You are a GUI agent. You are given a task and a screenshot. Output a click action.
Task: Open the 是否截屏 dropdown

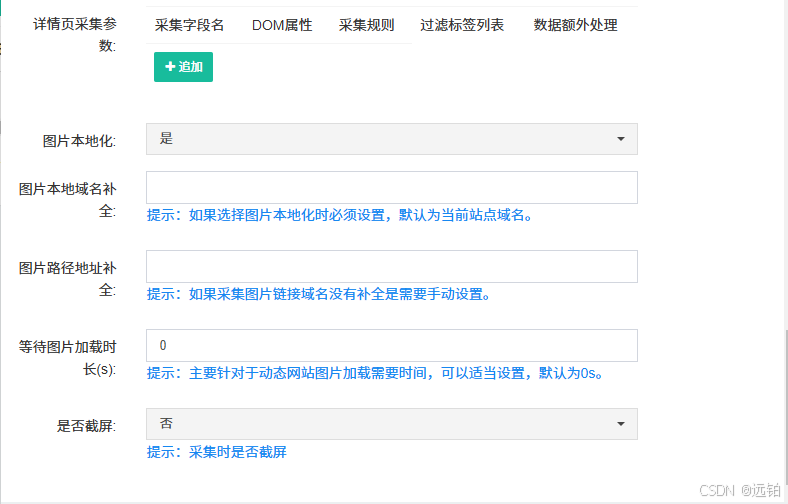[392, 424]
